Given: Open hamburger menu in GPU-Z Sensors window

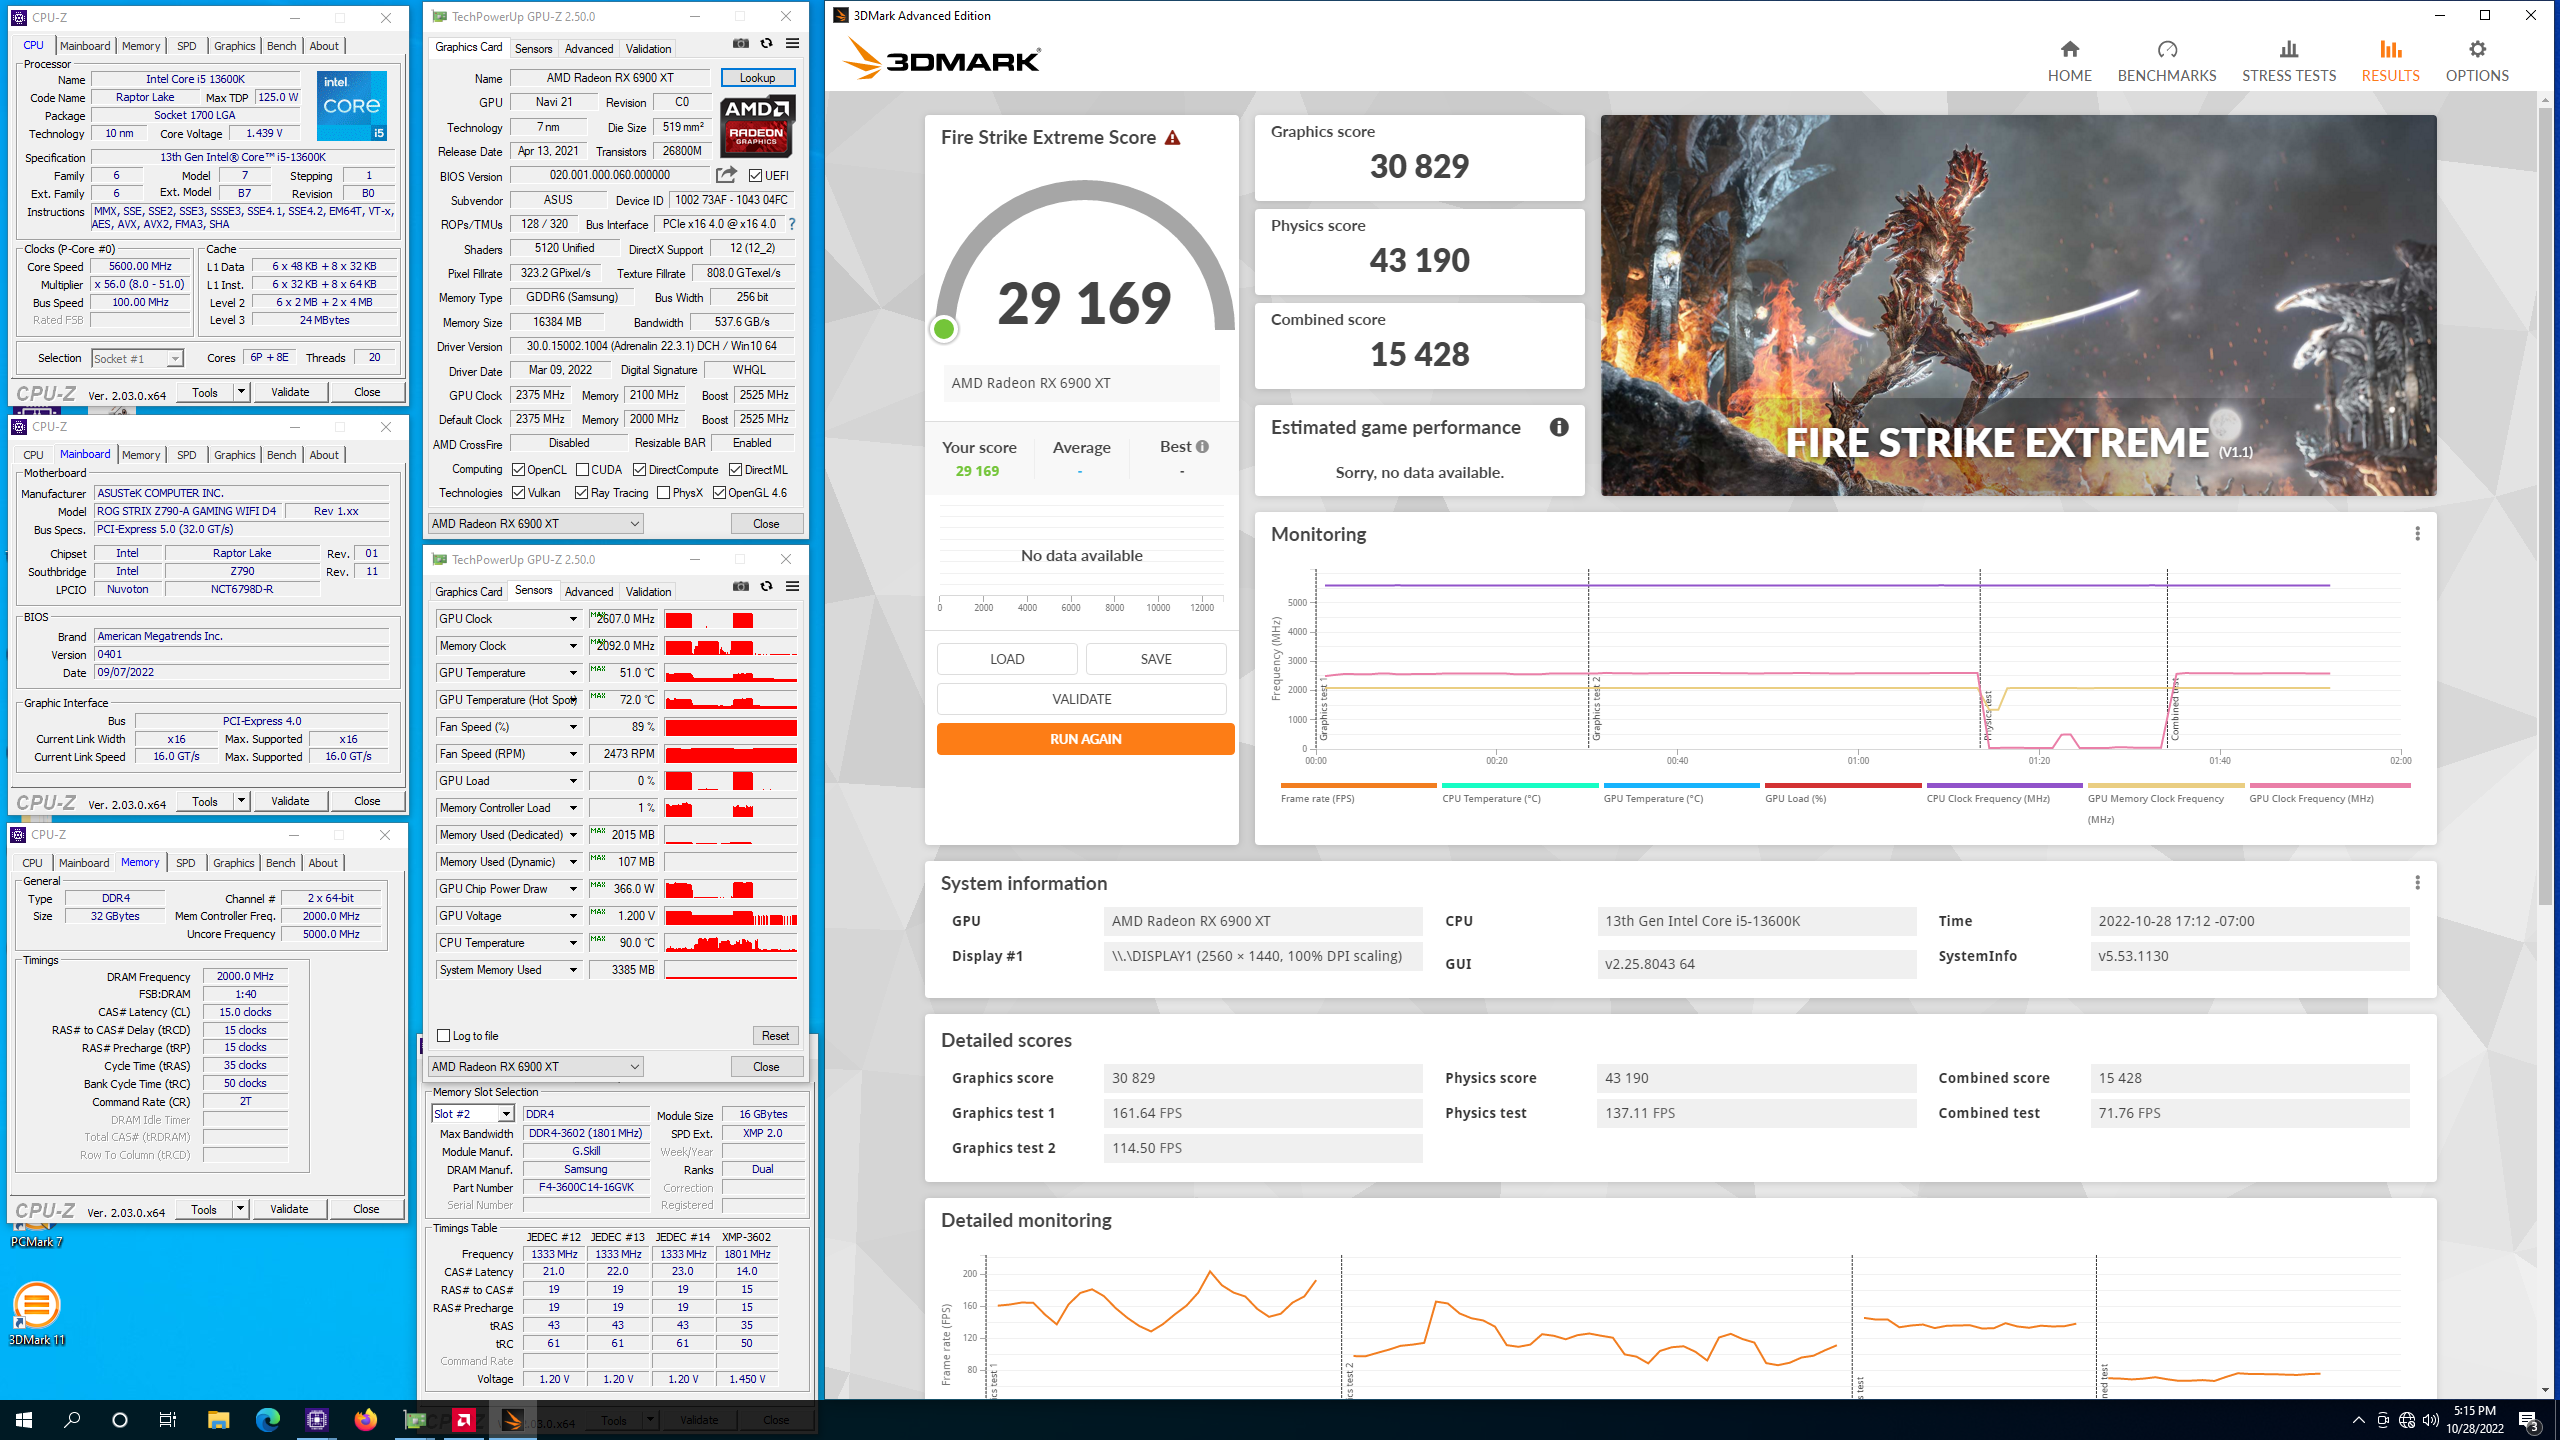Looking at the screenshot, I should [792, 587].
